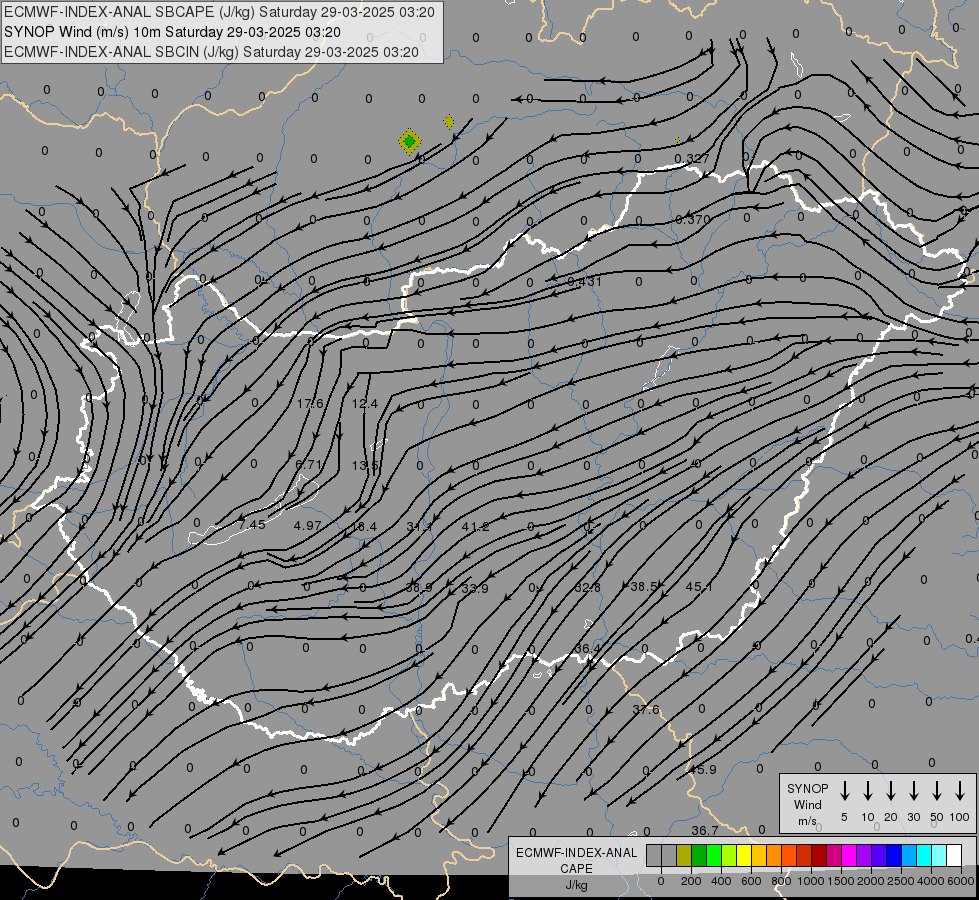The width and height of the screenshot is (979, 900).
Task: Click the map value 45.1
Action: coord(699,586)
